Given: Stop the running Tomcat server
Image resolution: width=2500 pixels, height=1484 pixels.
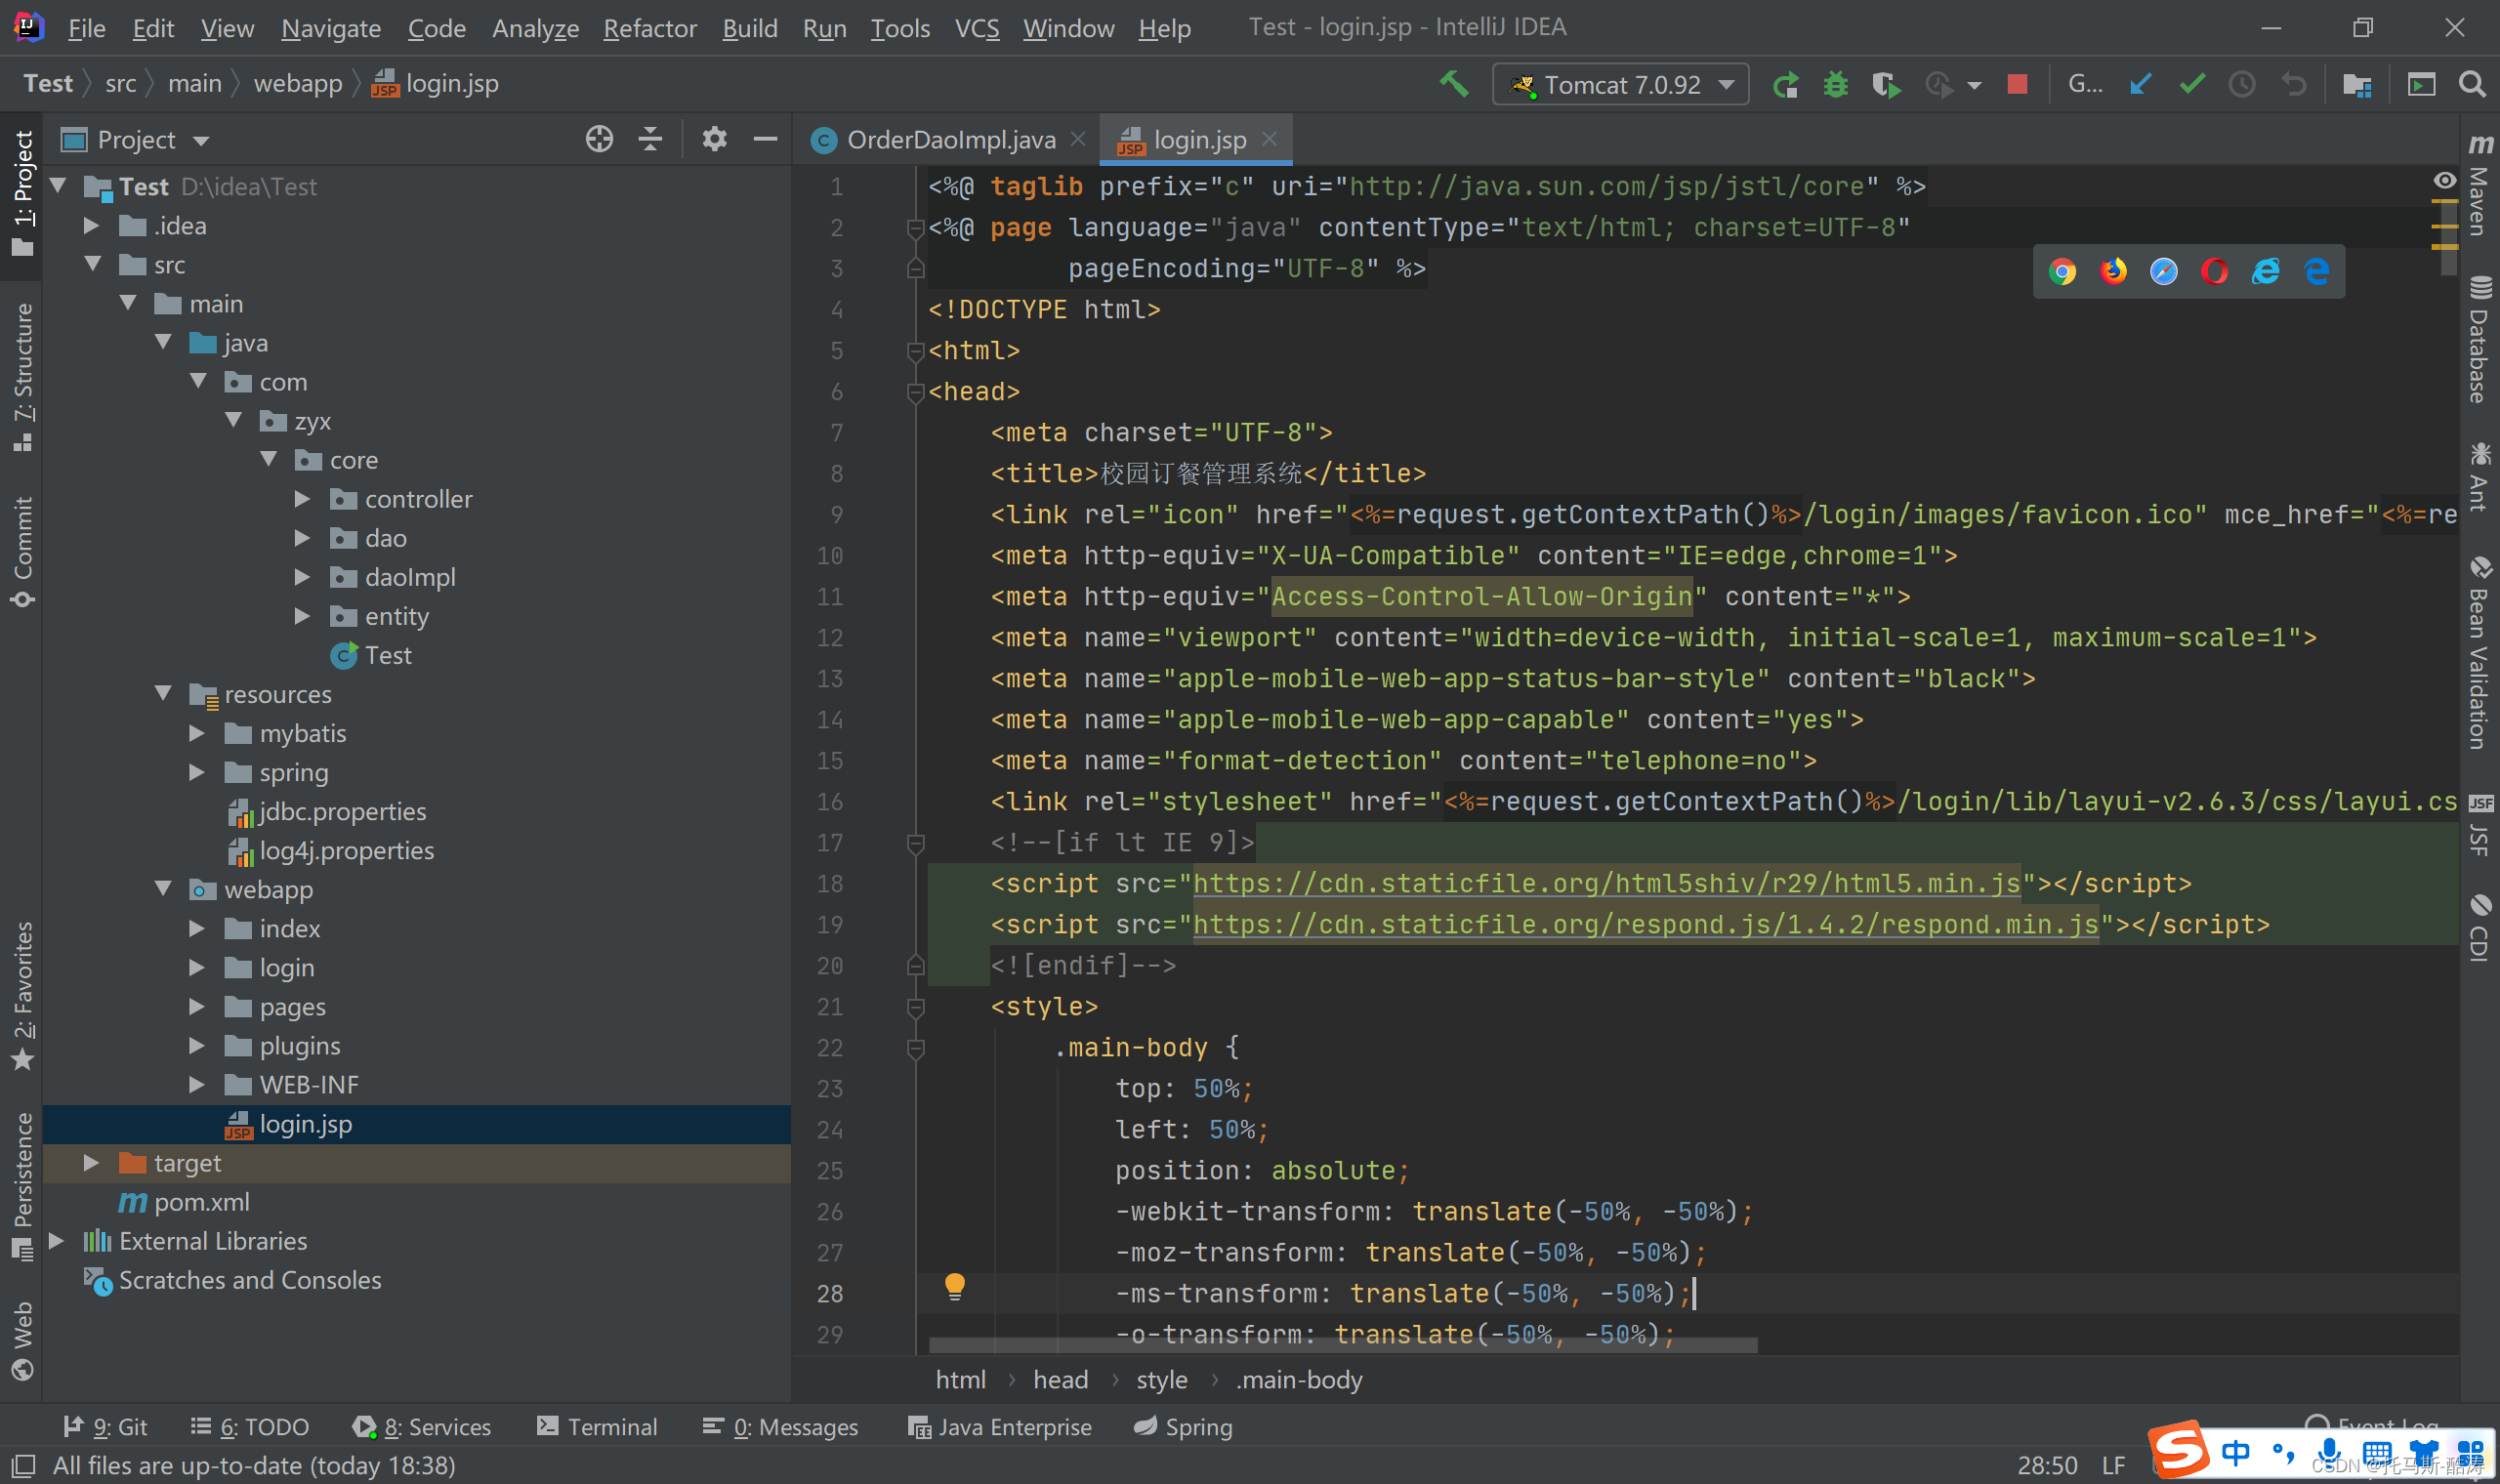Looking at the screenshot, I should coord(2017,84).
